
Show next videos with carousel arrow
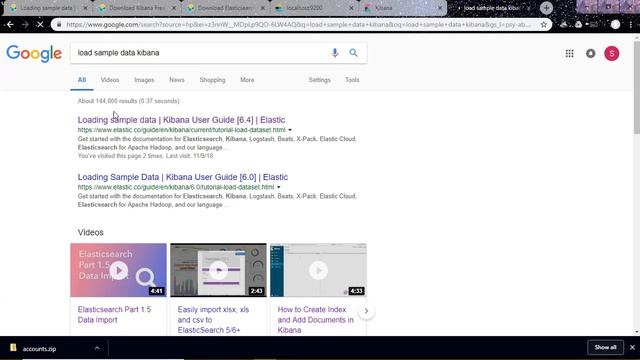click(366, 311)
